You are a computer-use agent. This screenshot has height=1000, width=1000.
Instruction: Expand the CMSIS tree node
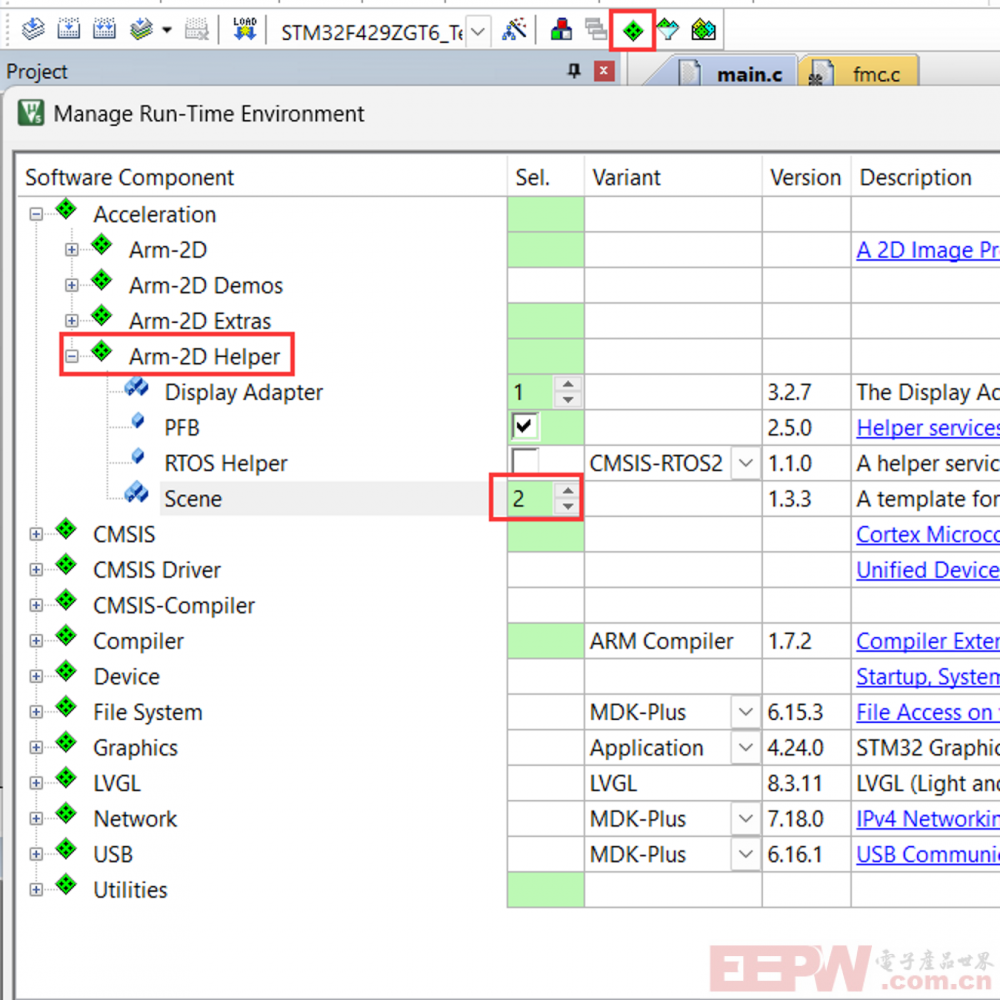point(36,534)
